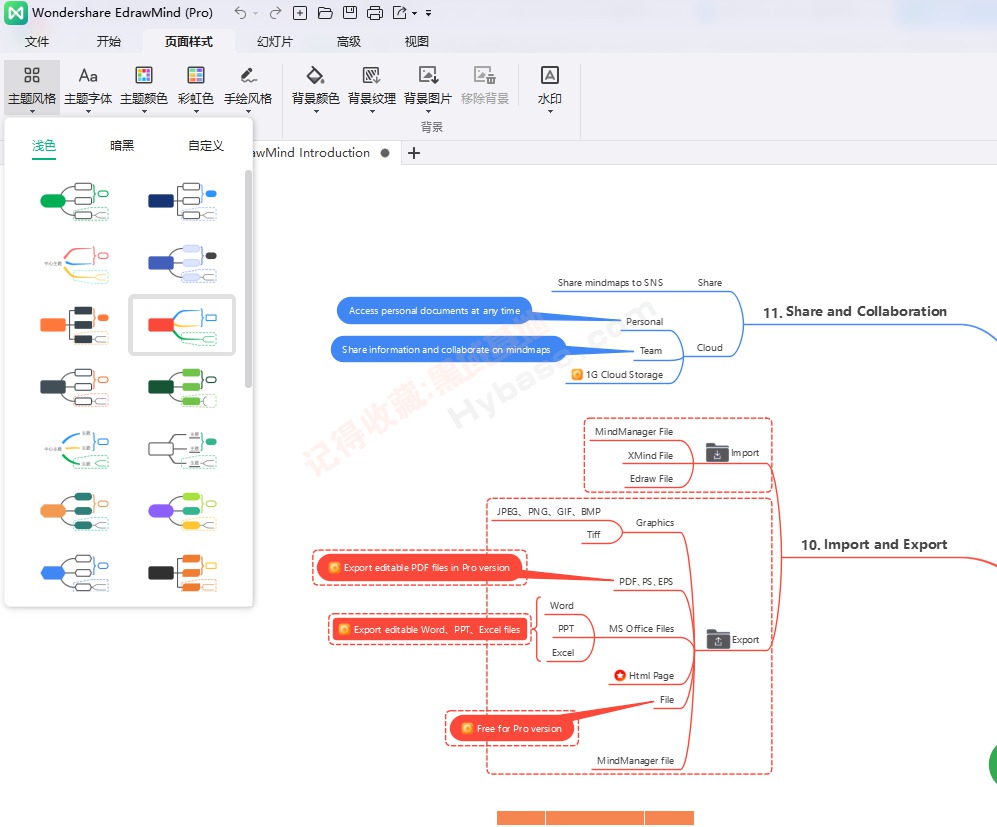Screen dimensions: 997x827
Task: Open undo history dropdown arrow
Action: [256, 13]
